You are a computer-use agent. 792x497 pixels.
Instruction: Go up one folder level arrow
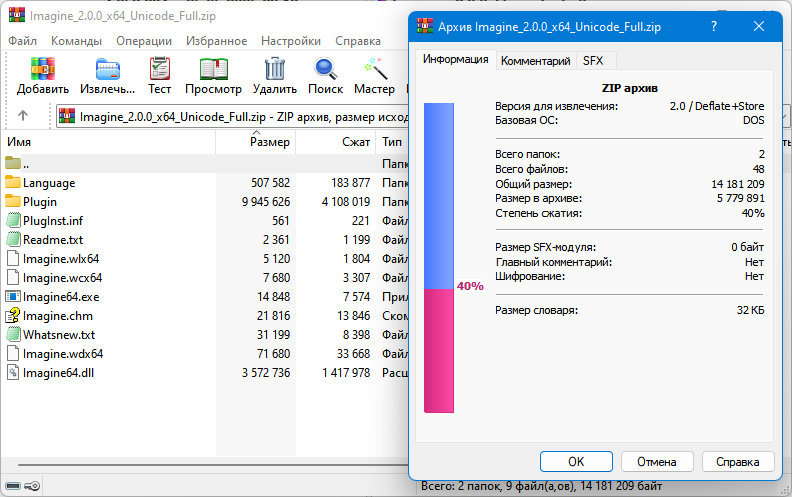[23, 116]
